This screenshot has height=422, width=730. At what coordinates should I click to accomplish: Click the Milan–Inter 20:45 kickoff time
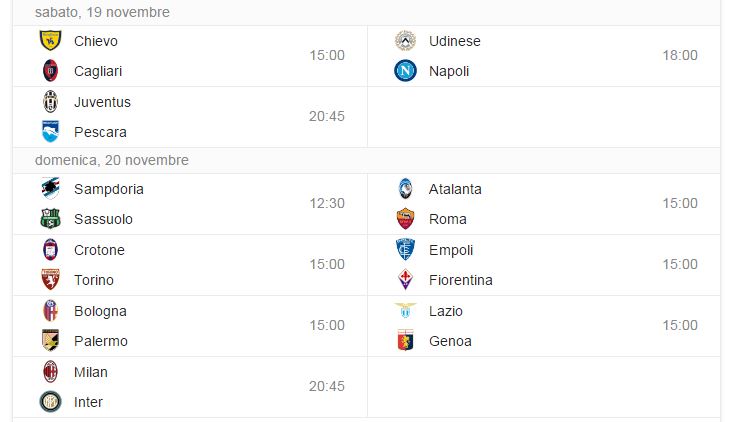click(327, 386)
